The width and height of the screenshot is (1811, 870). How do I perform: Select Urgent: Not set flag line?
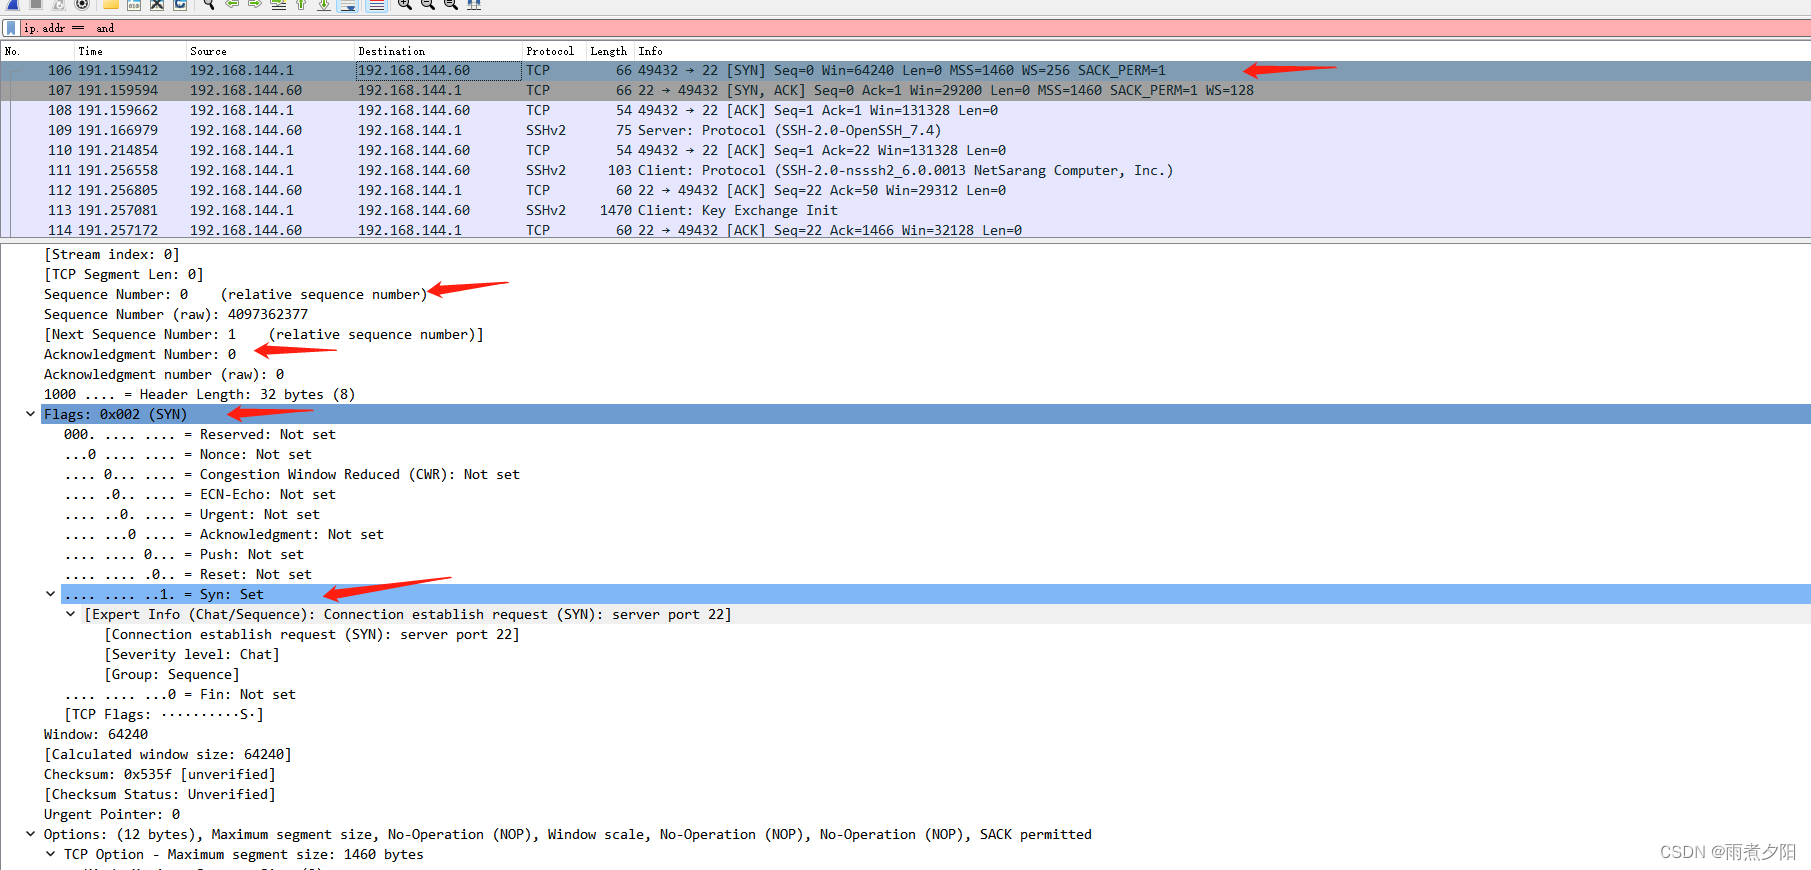coord(192,514)
